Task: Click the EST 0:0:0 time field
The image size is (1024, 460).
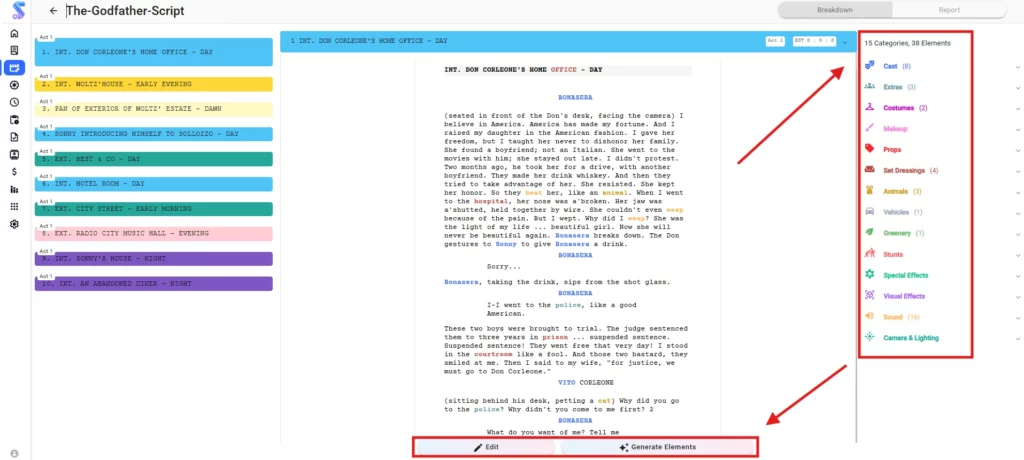Action: tap(814, 41)
